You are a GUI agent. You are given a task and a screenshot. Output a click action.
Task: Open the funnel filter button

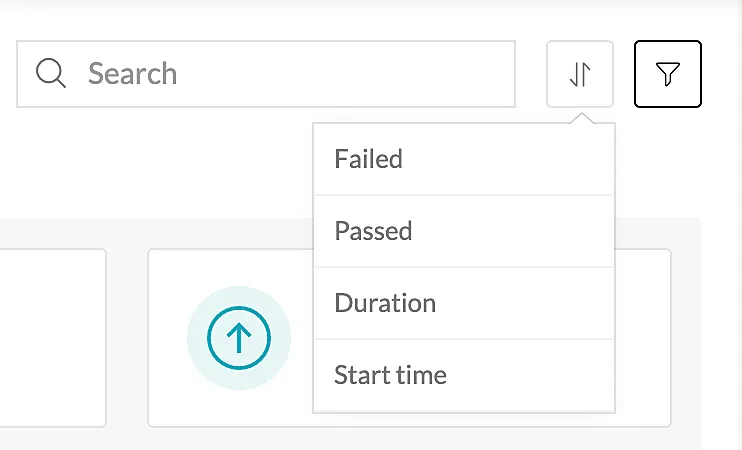pos(668,74)
